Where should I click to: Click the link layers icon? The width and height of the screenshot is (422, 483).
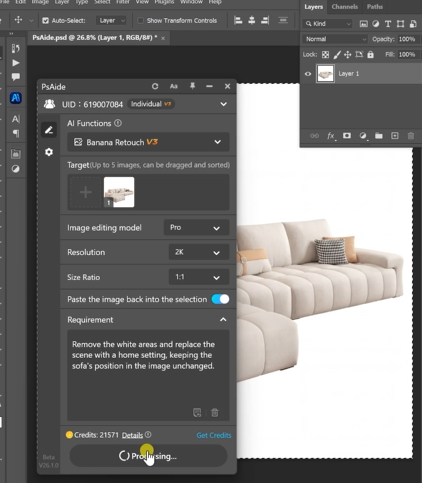tap(314, 136)
